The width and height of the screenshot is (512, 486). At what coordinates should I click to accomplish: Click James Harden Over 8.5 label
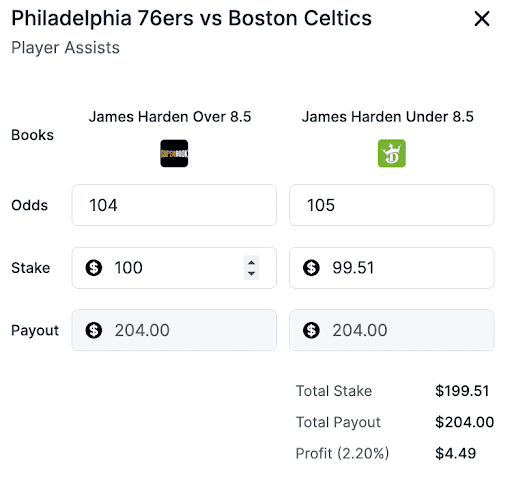click(x=170, y=117)
